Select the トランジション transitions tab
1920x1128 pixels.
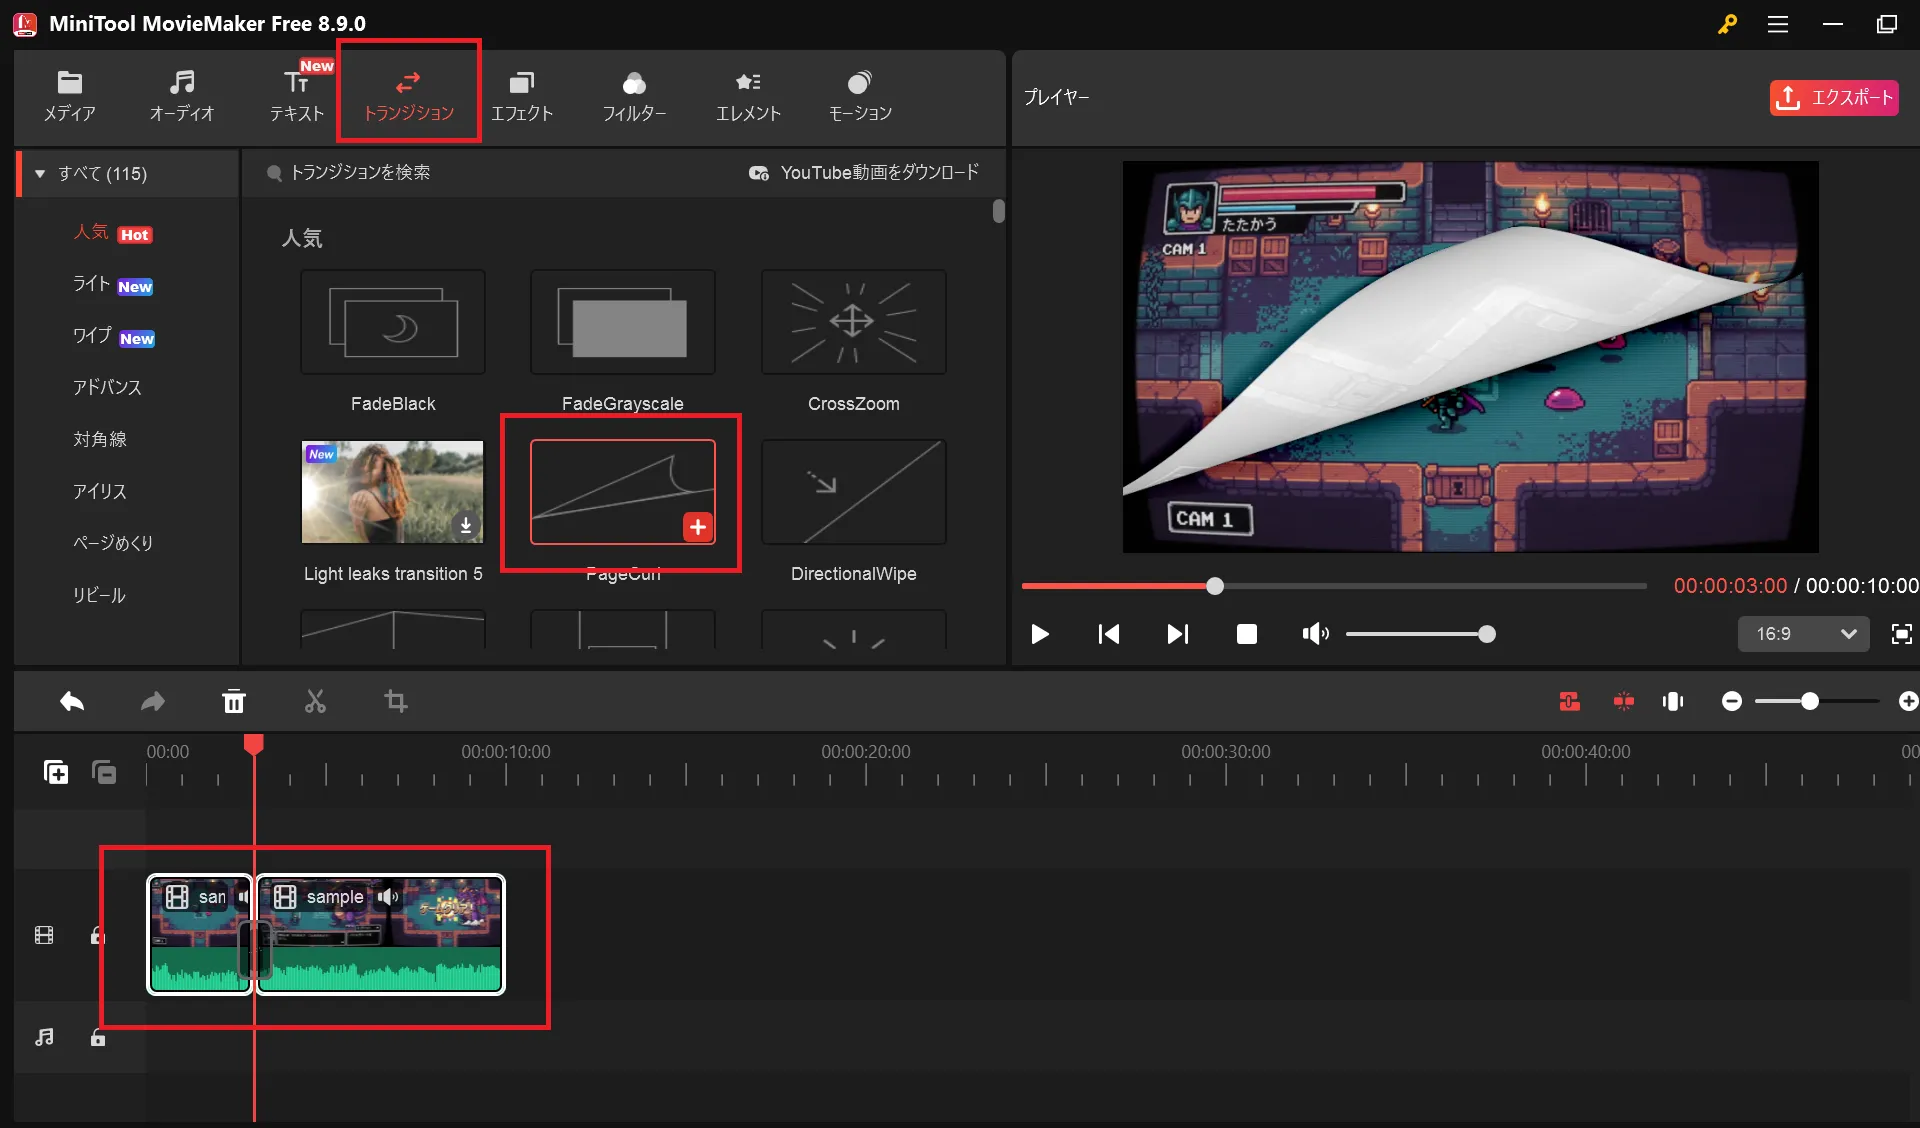[x=409, y=96]
